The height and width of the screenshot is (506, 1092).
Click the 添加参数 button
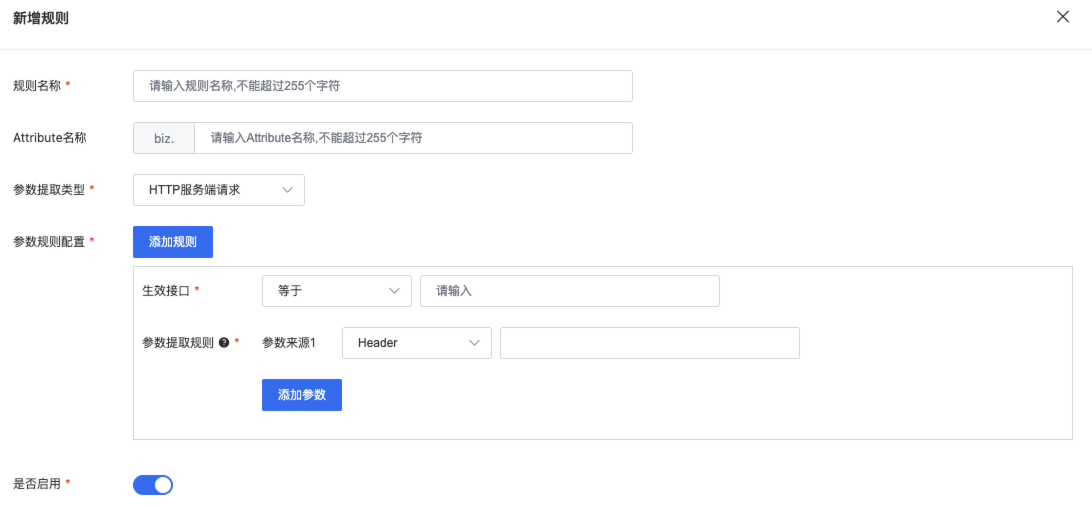pyautogui.click(x=301, y=395)
